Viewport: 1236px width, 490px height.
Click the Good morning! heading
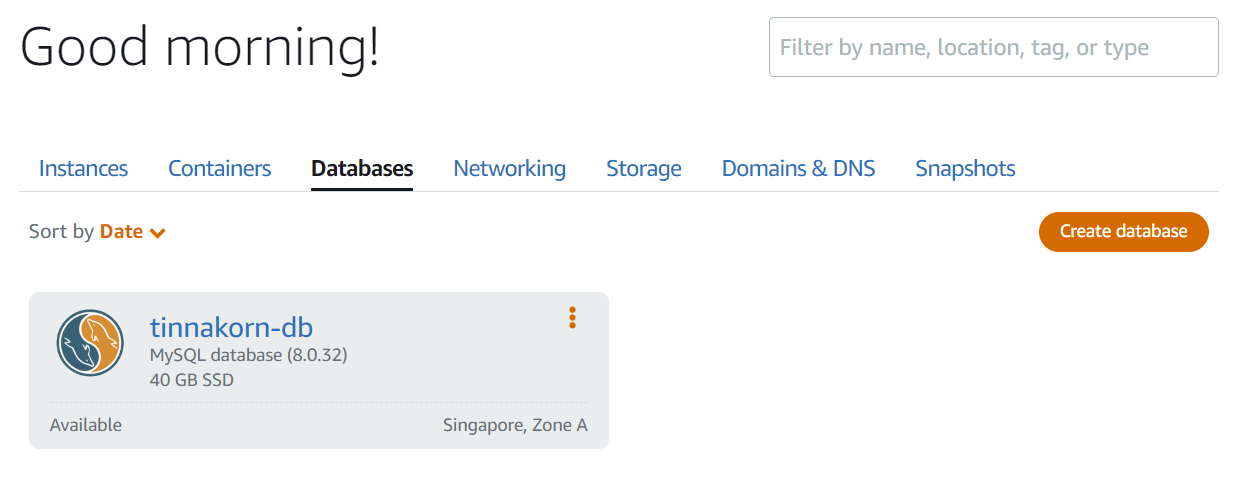pyautogui.click(x=200, y=47)
